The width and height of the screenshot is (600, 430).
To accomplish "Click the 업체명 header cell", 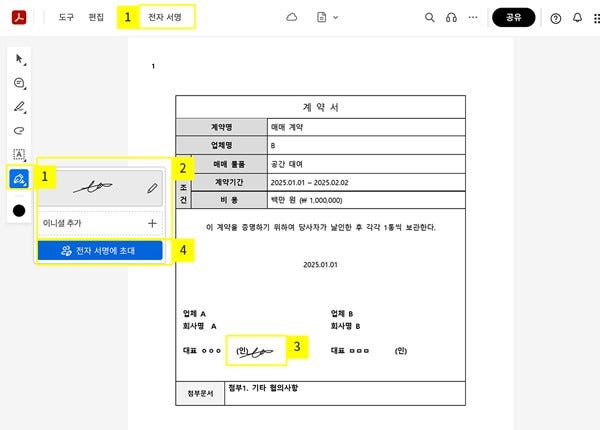I will tap(222, 145).
